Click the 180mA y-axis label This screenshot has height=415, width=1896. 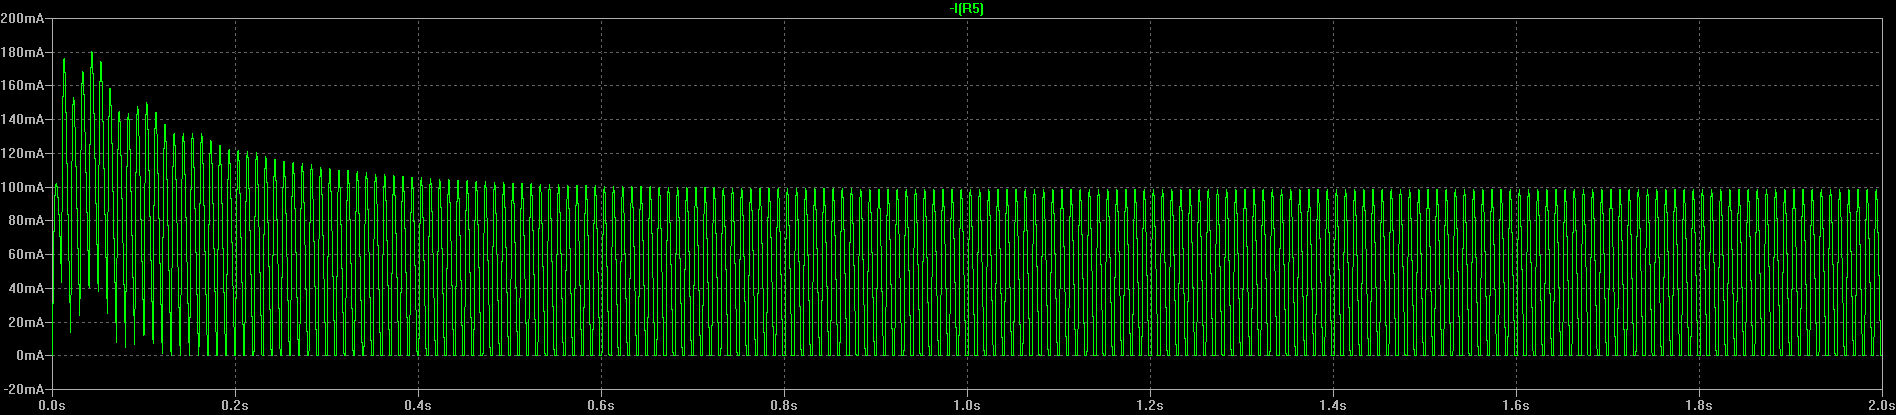22,52
